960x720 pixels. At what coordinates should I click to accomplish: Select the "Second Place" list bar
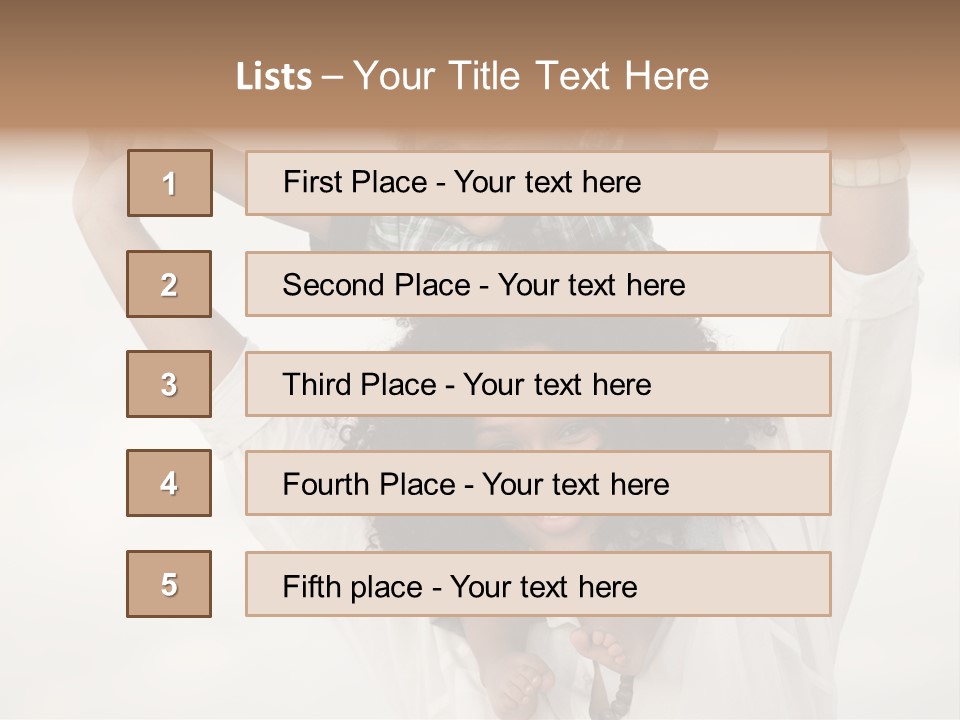click(538, 284)
